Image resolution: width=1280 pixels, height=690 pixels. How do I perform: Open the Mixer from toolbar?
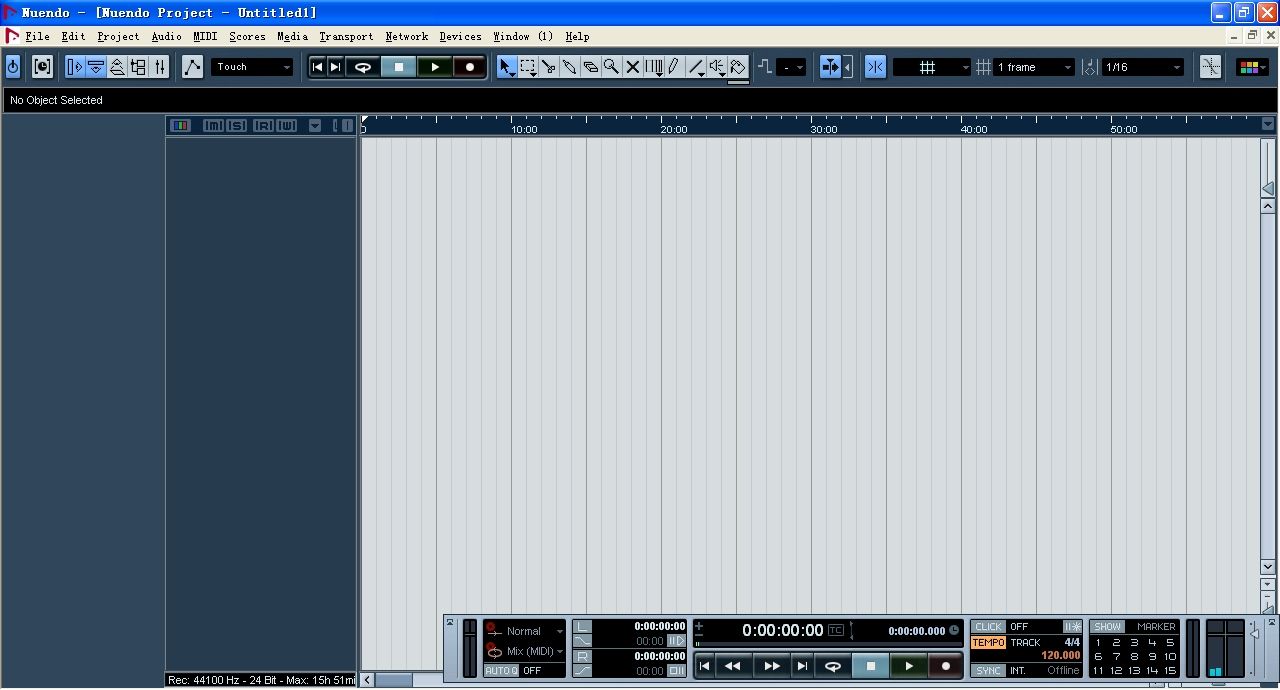coord(160,67)
